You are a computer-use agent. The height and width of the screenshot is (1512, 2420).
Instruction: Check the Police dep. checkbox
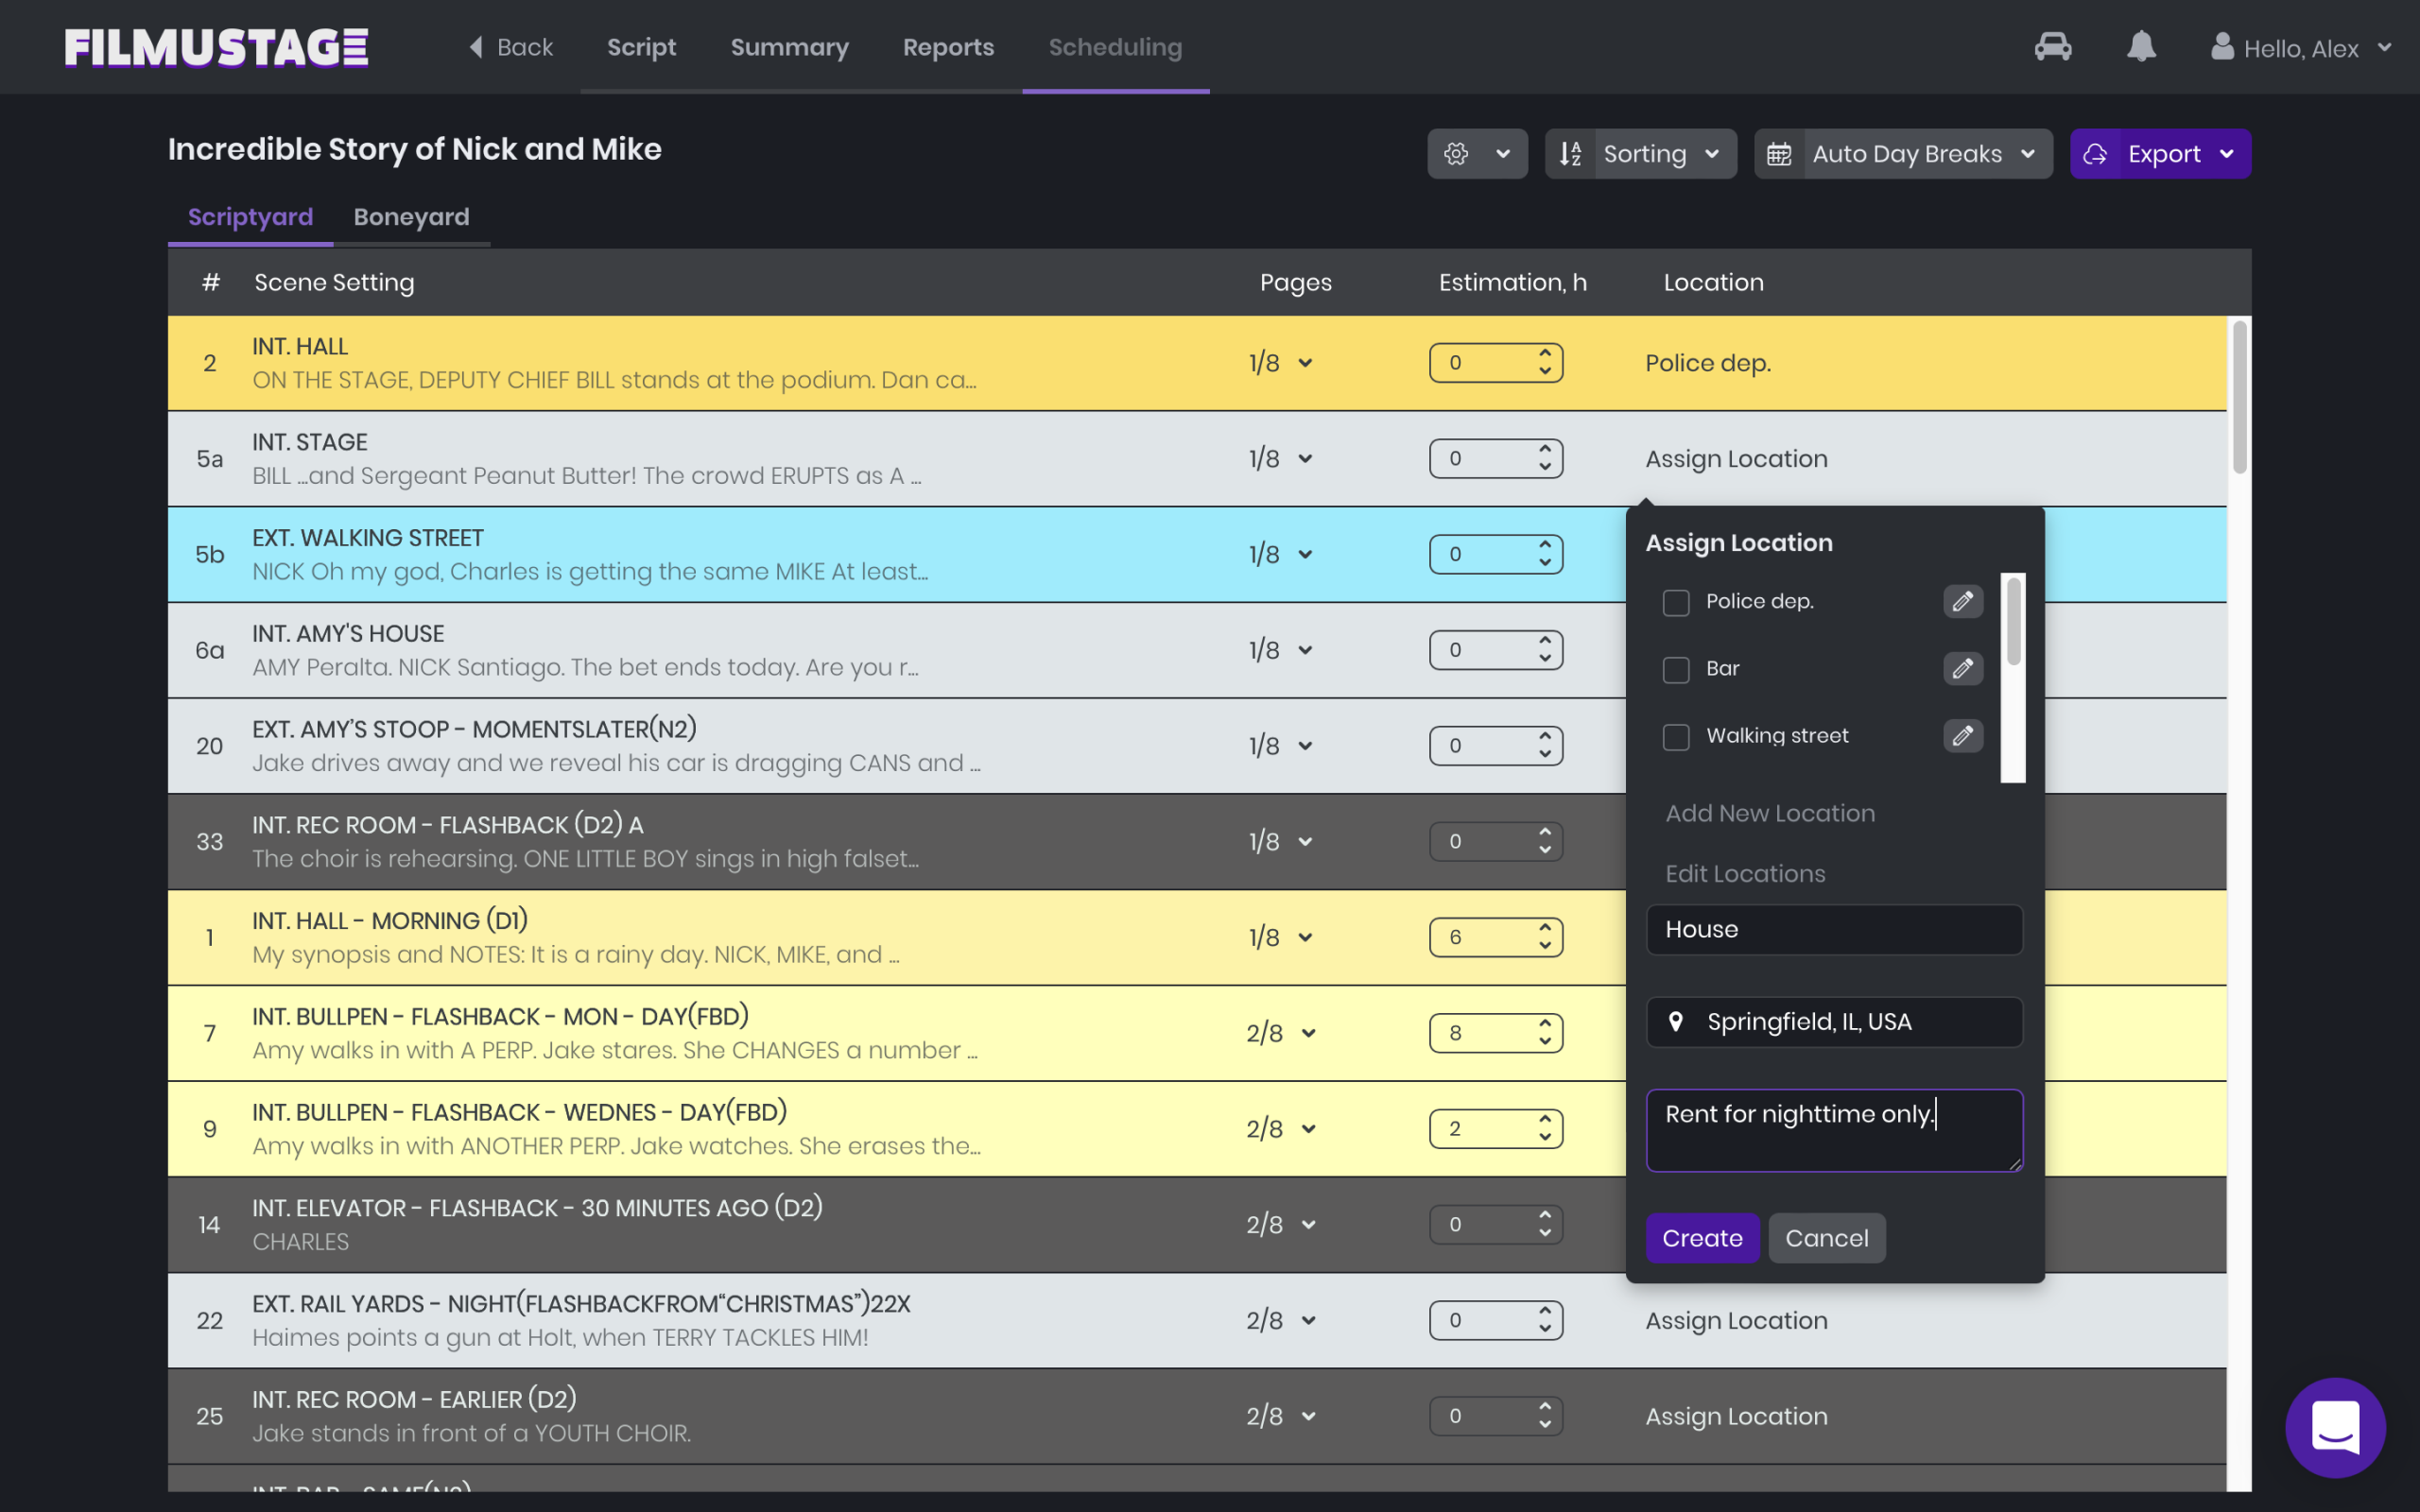tap(1676, 602)
